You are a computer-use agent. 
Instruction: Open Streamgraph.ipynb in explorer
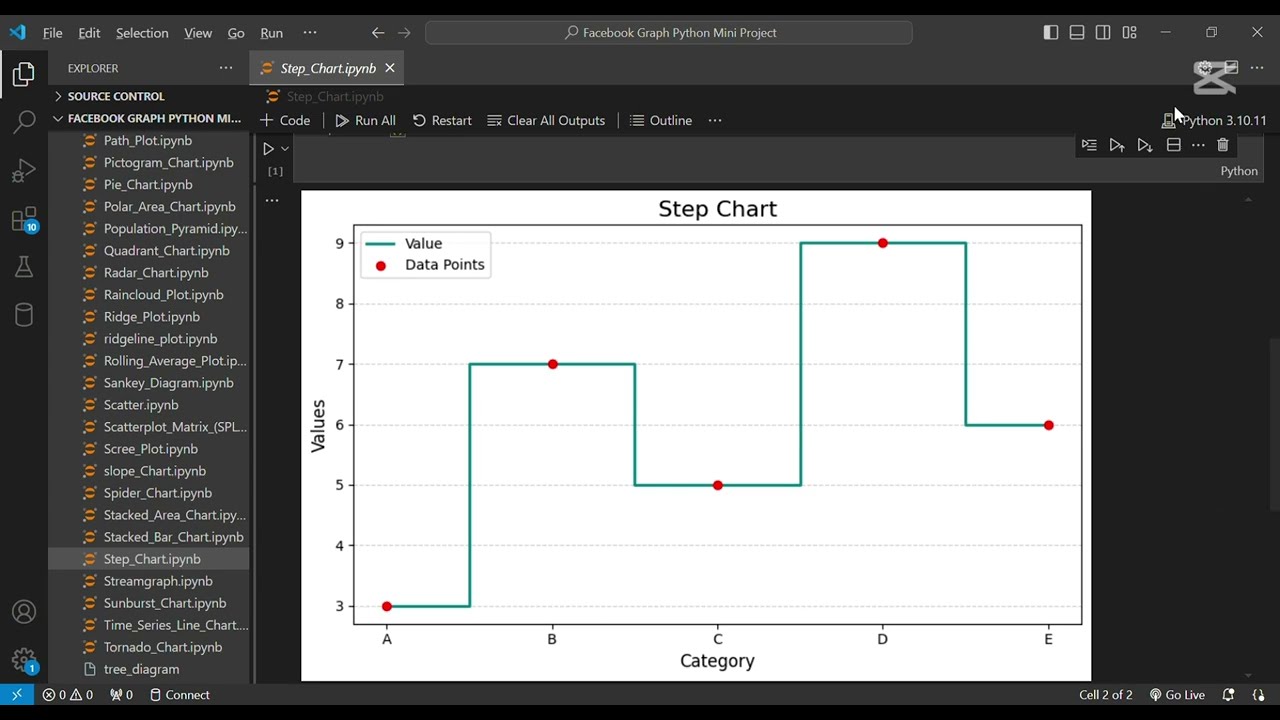click(x=158, y=581)
